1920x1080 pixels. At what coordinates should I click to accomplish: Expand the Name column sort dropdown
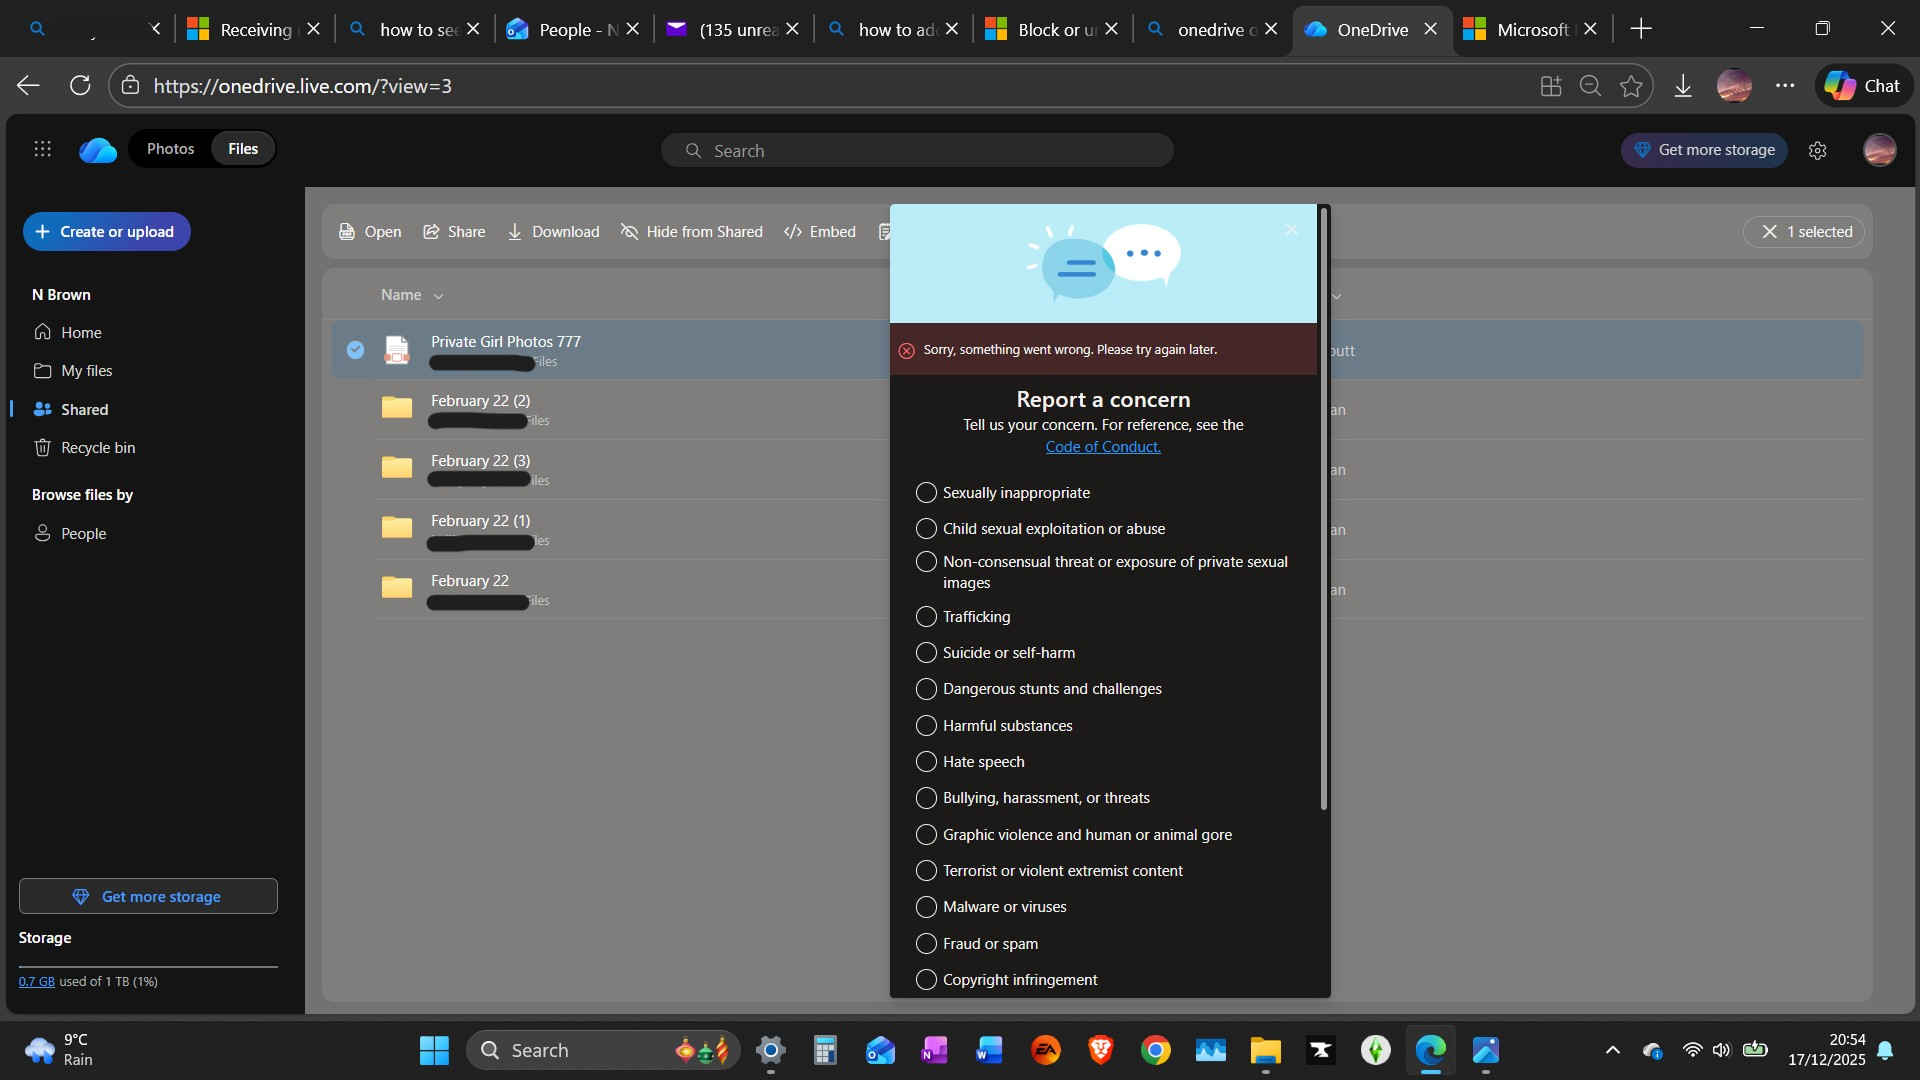point(438,296)
